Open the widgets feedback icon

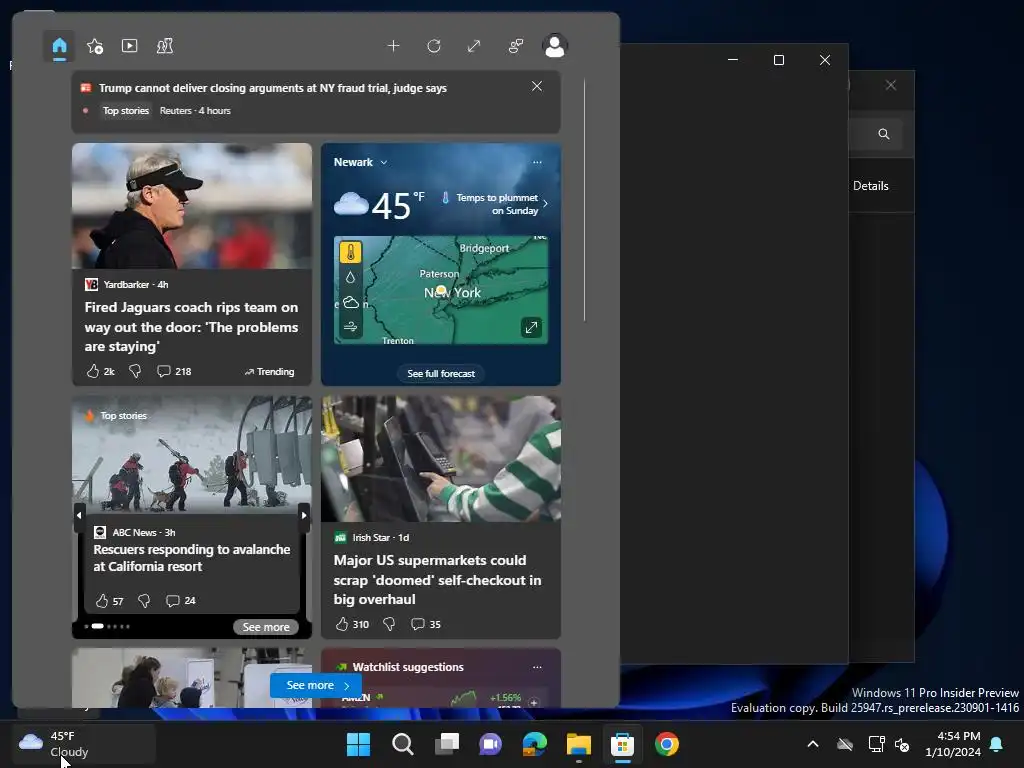[516, 46]
